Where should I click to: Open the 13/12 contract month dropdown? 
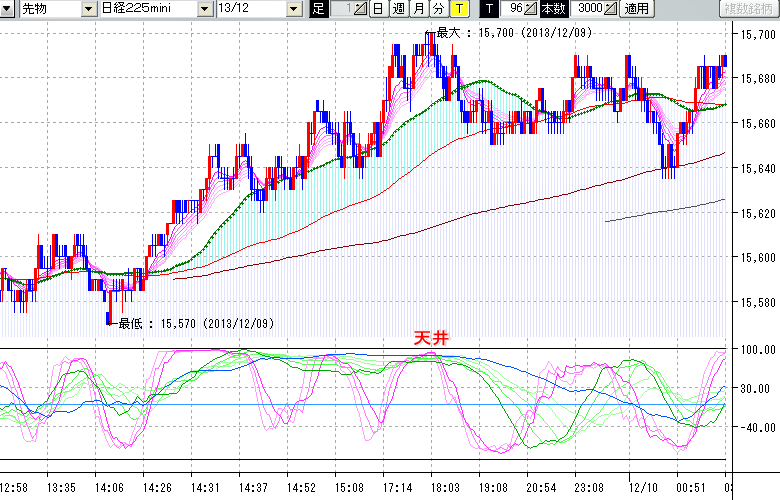click(293, 9)
